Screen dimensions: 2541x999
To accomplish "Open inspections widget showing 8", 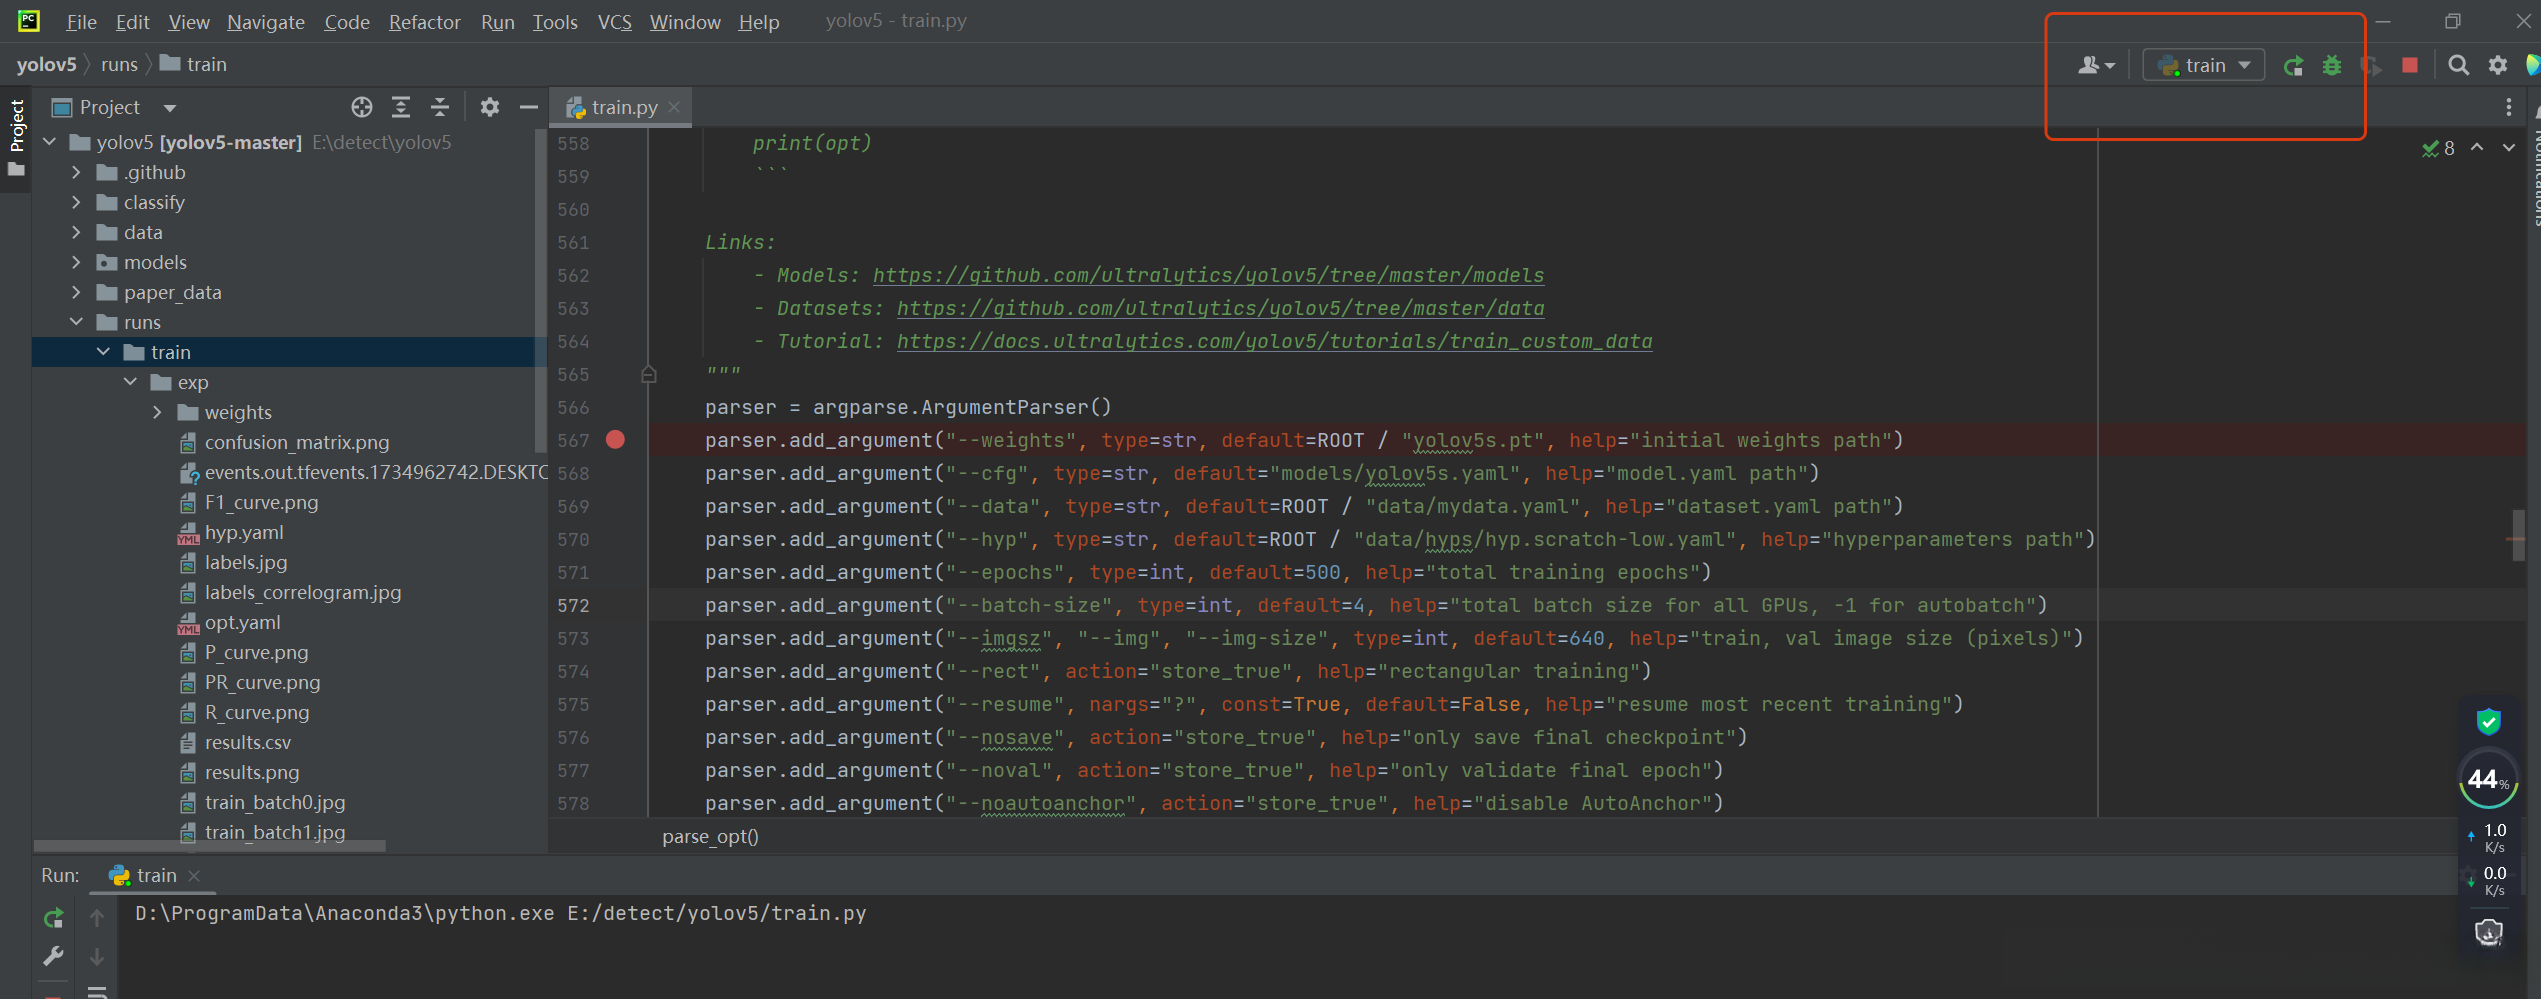I will click(2438, 148).
